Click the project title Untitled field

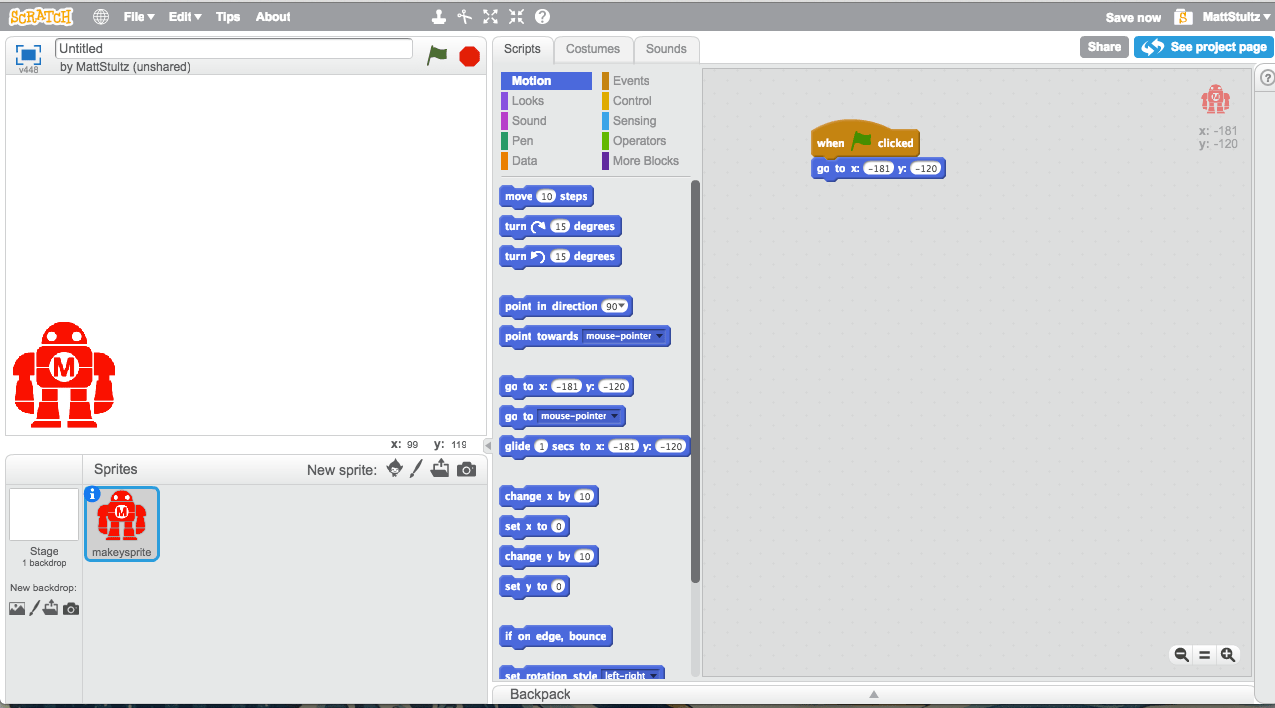(234, 48)
